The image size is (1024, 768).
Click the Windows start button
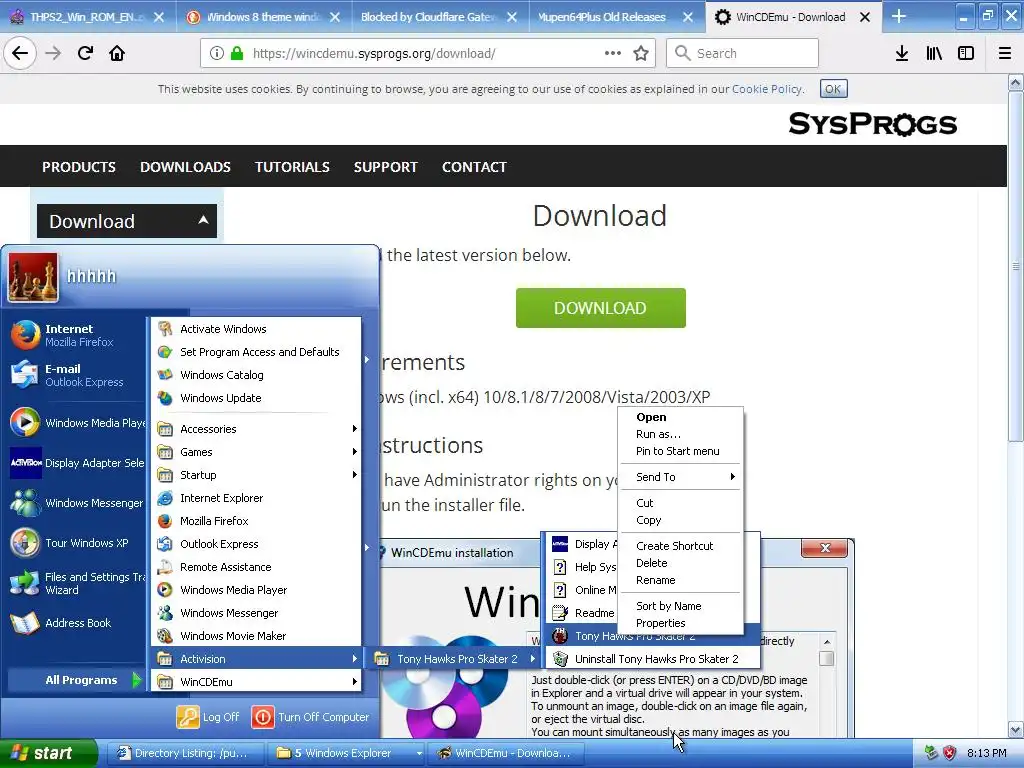[x=48, y=753]
